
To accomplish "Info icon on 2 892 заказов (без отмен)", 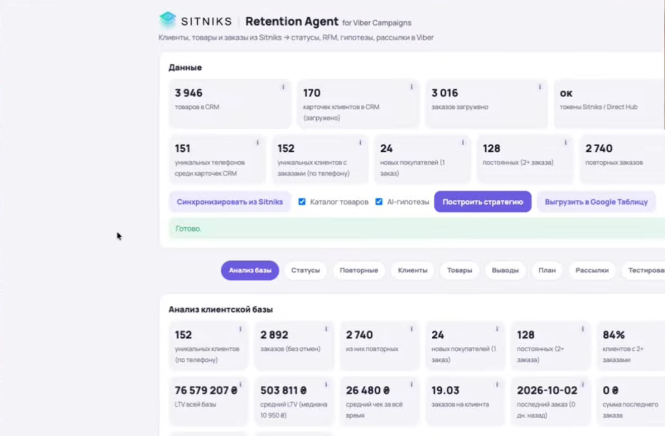I will [x=326, y=329].
